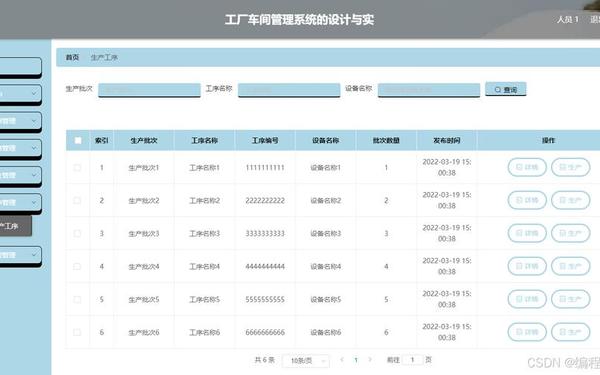Click the 查询 search button
The width and height of the screenshot is (600, 375).
(x=505, y=89)
